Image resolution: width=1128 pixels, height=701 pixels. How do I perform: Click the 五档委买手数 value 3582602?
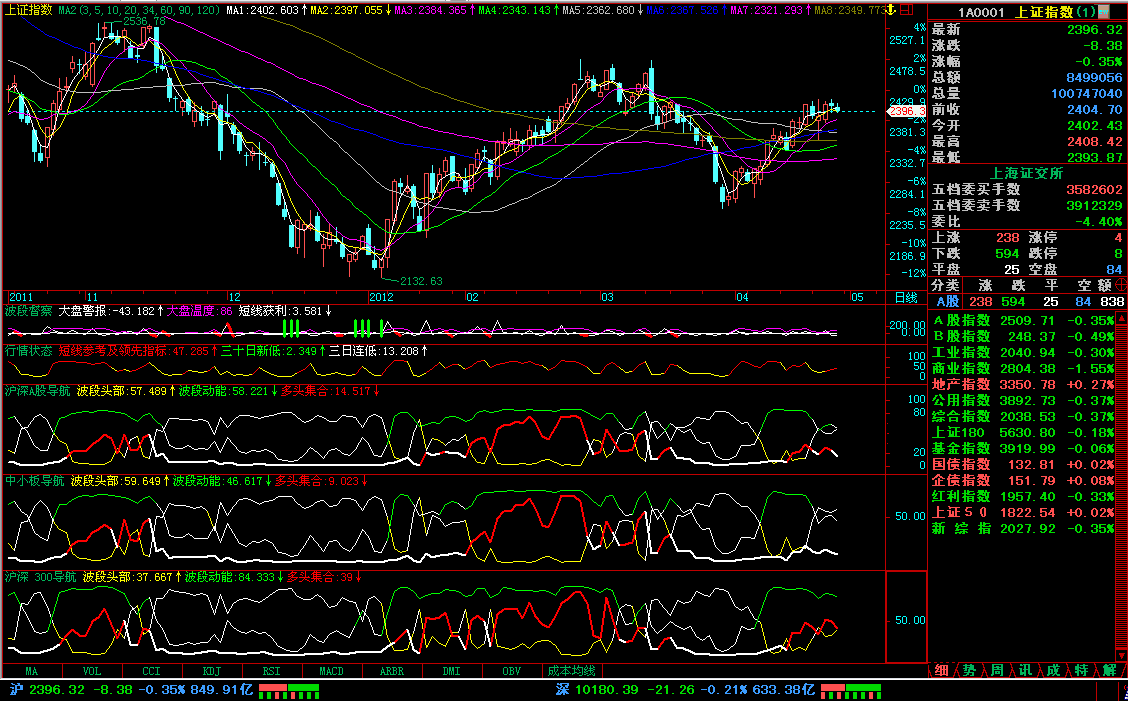click(1094, 190)
